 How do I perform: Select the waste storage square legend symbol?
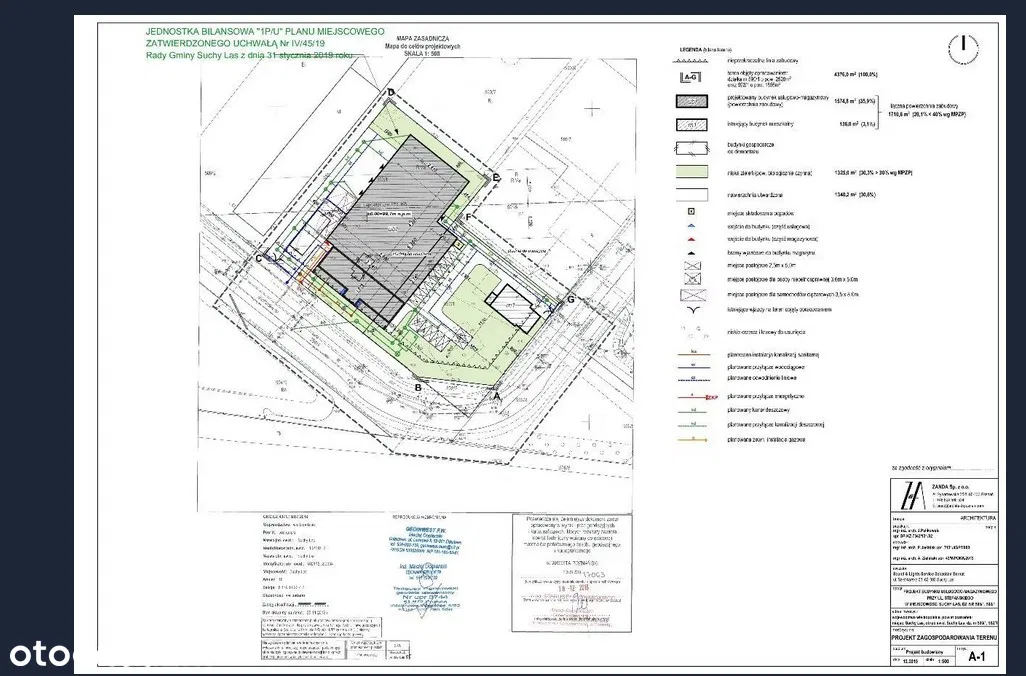click(x=689, y=213)
